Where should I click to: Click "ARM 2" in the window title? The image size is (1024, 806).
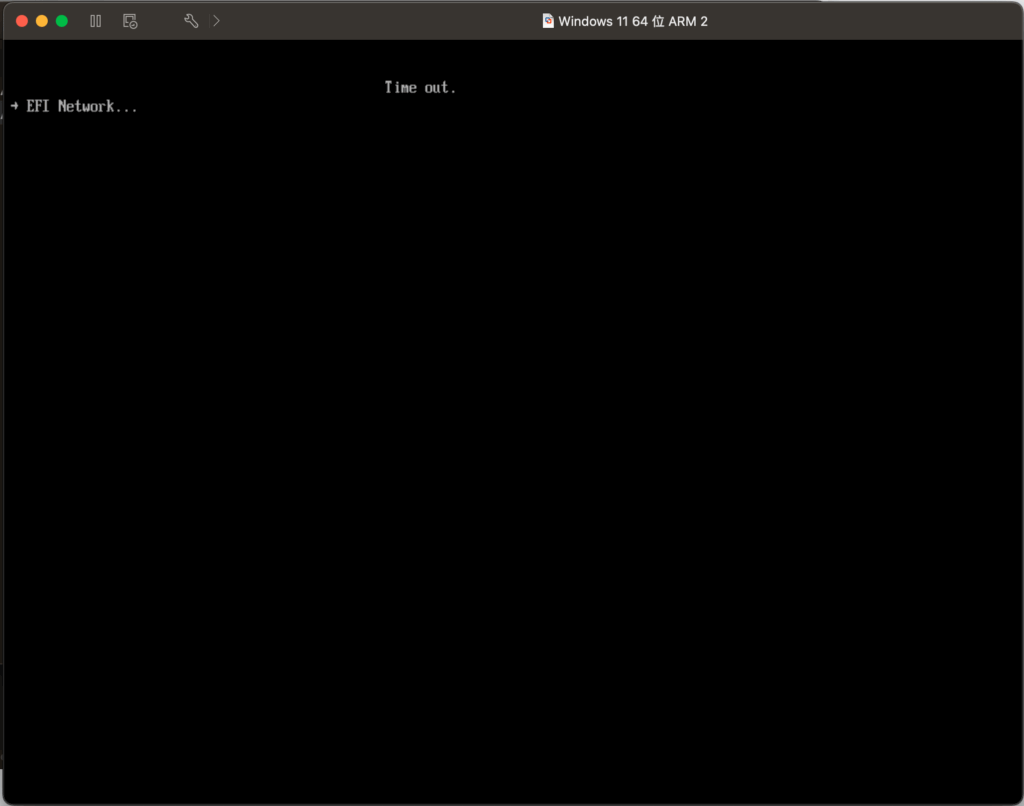pos(688,21)
